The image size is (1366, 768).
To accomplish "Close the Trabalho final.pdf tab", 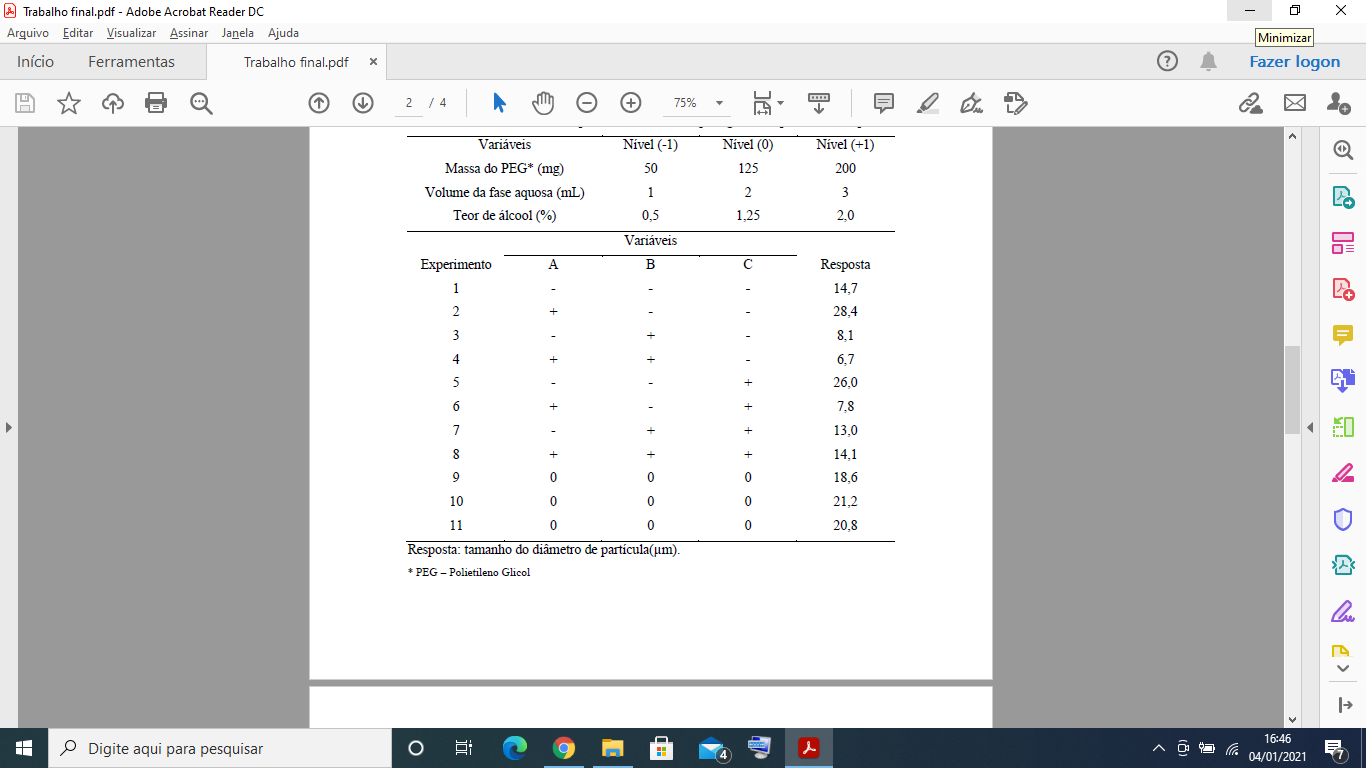I will point(373,62).
